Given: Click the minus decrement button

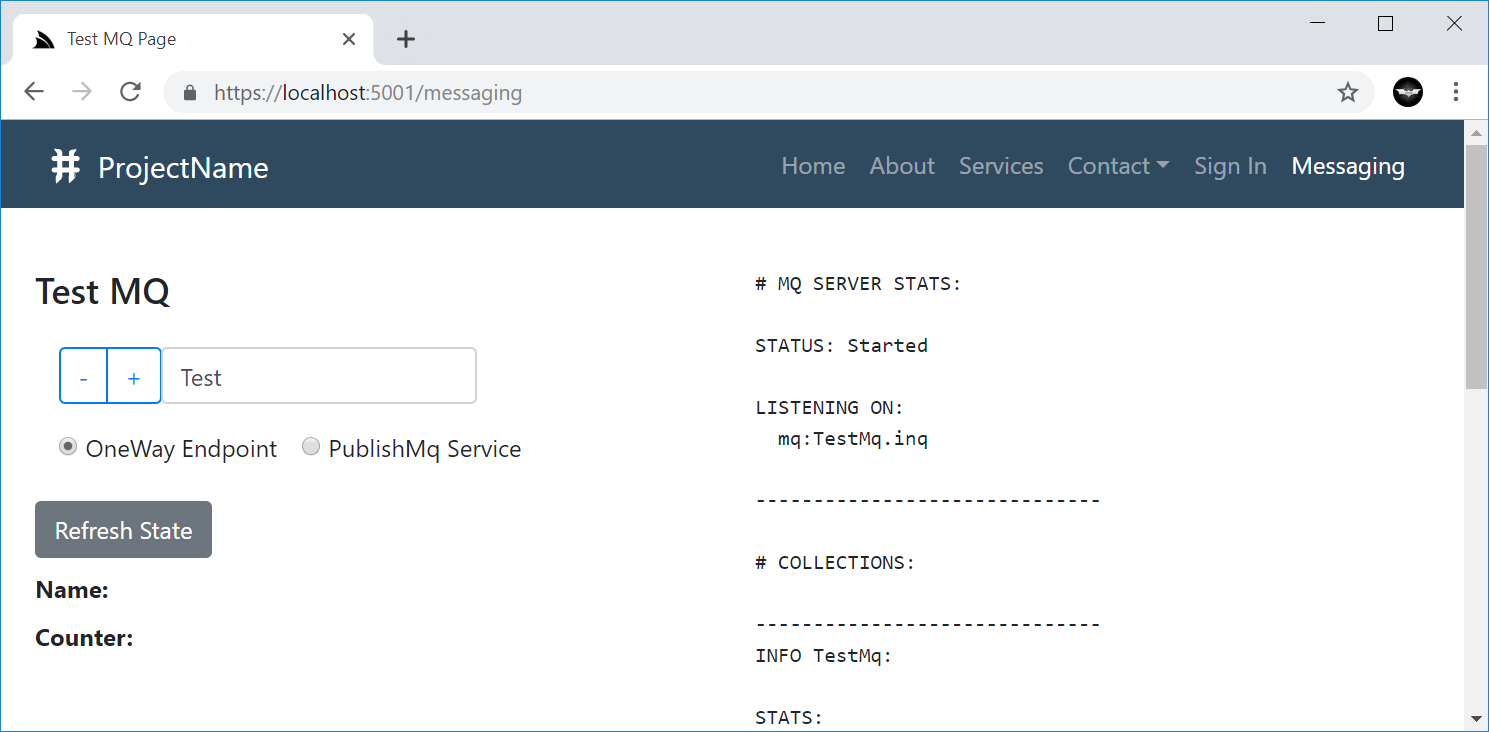Looking at the screenshot, I should coord(83,376).
